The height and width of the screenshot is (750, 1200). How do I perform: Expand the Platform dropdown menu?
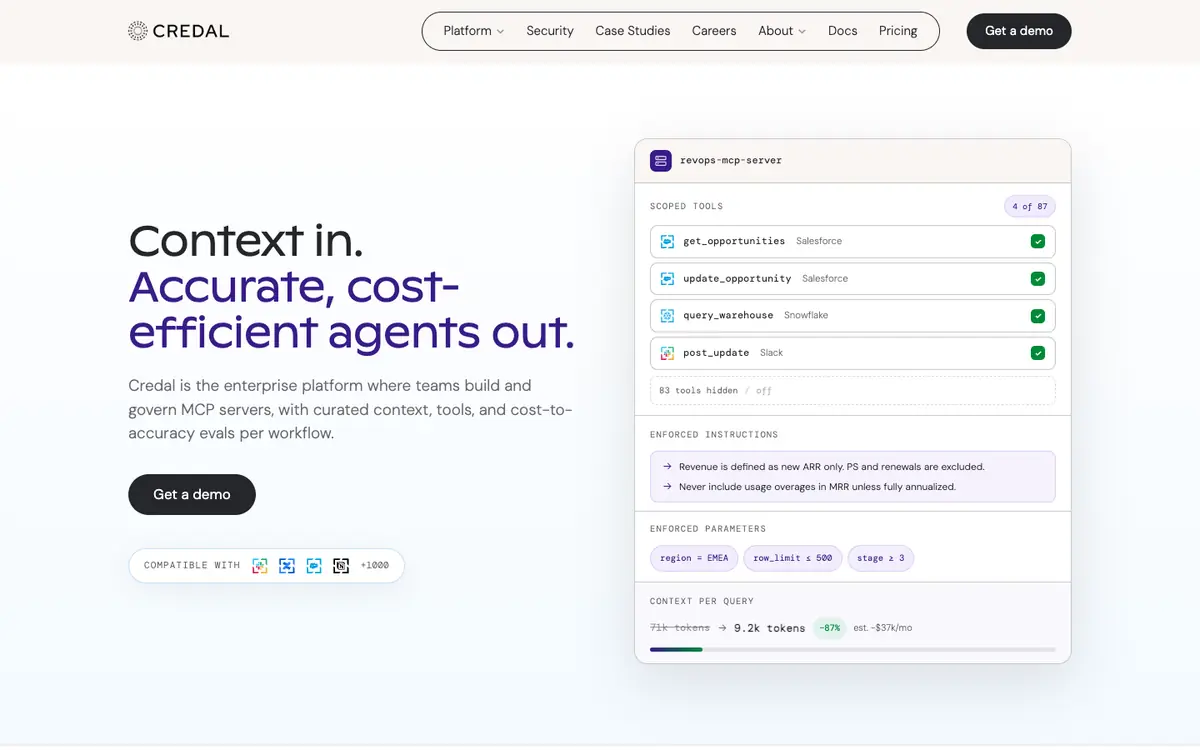click(x=474, y=31)
